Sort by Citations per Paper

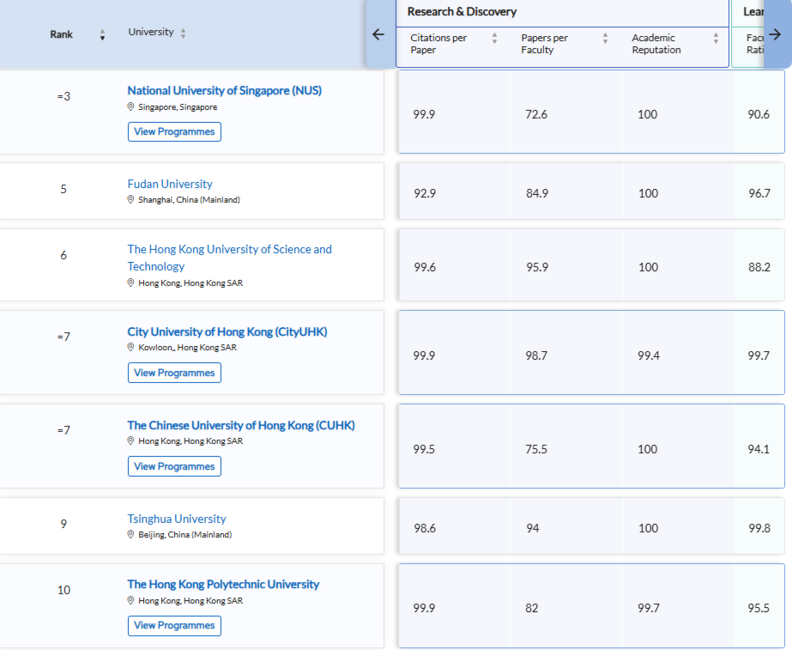494,38
